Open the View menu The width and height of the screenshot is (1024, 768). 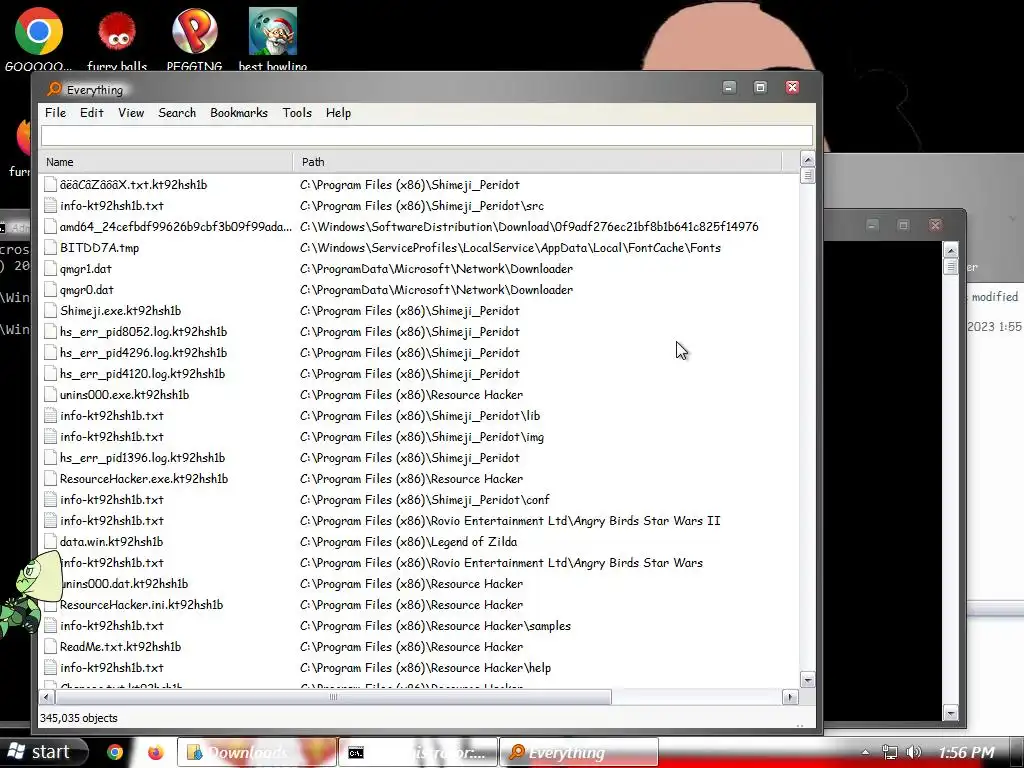[x=131, y=113]
